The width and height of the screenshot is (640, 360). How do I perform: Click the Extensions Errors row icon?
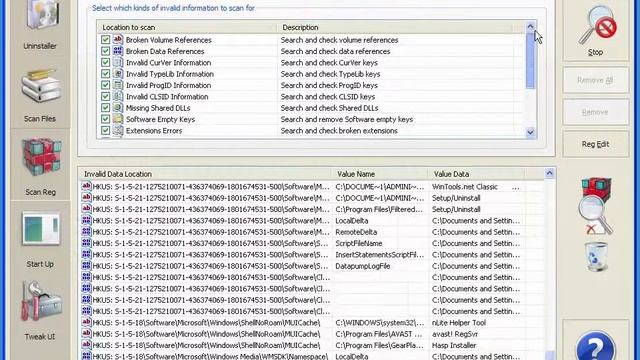point(118,130)
